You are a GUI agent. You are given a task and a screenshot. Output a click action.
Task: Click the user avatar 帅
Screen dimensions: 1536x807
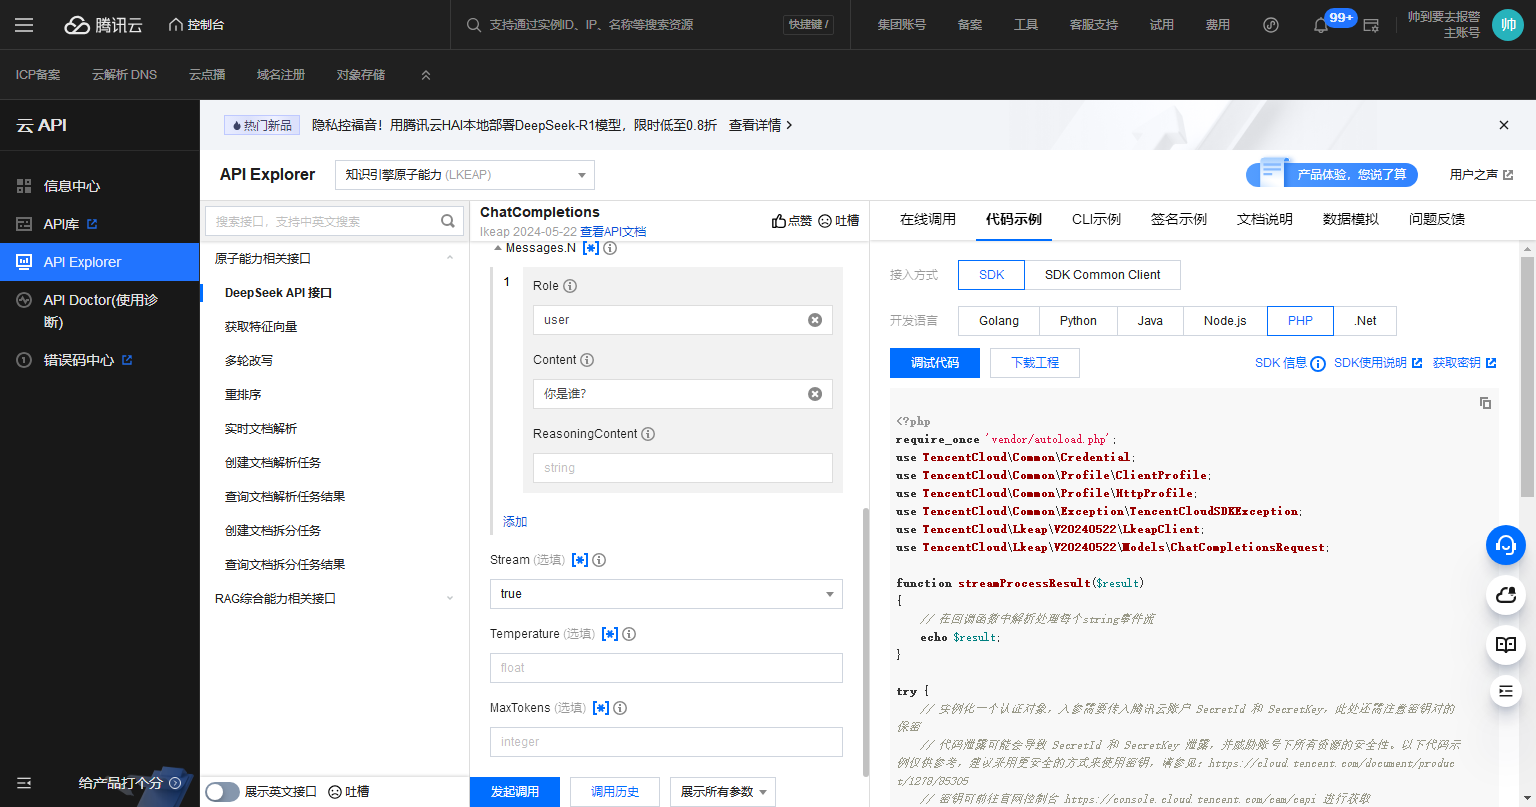point(1508,25)
